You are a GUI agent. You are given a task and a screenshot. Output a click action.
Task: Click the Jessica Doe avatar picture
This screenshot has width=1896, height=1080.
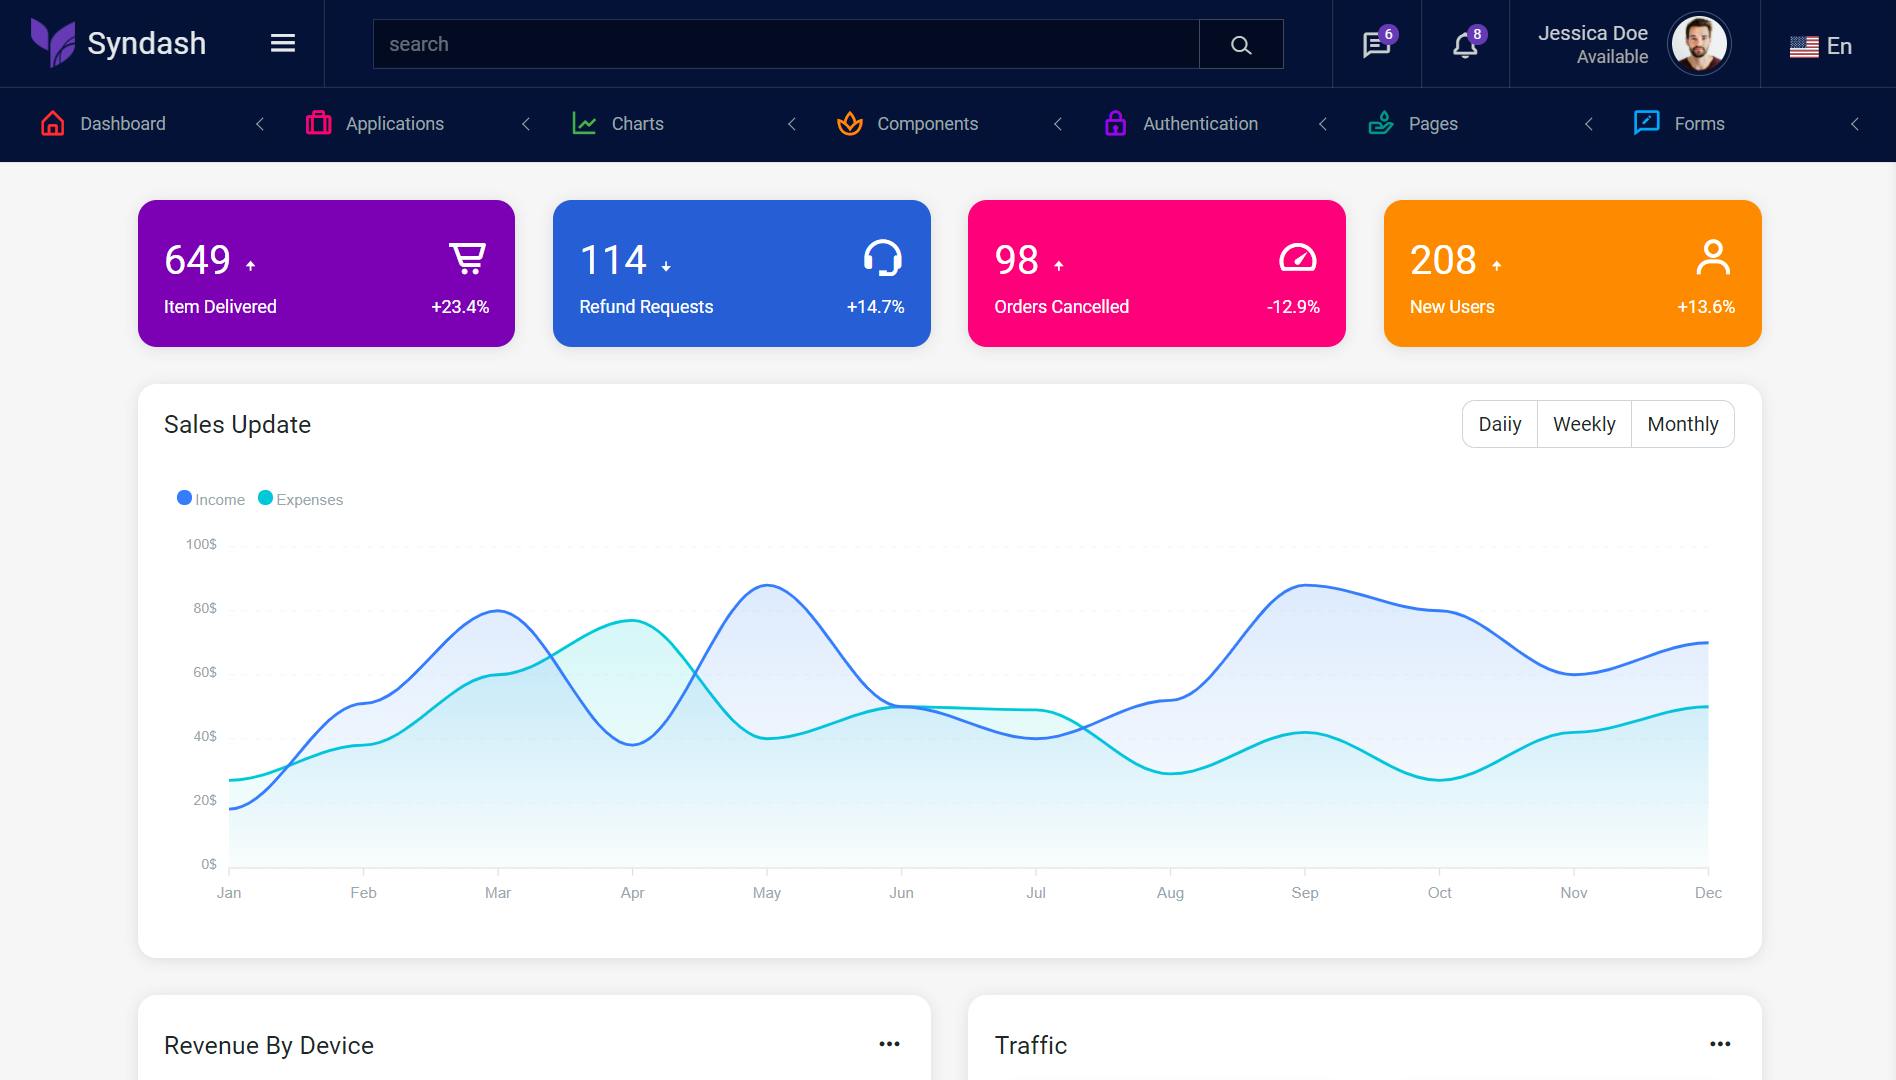(x=1699, y=44)
